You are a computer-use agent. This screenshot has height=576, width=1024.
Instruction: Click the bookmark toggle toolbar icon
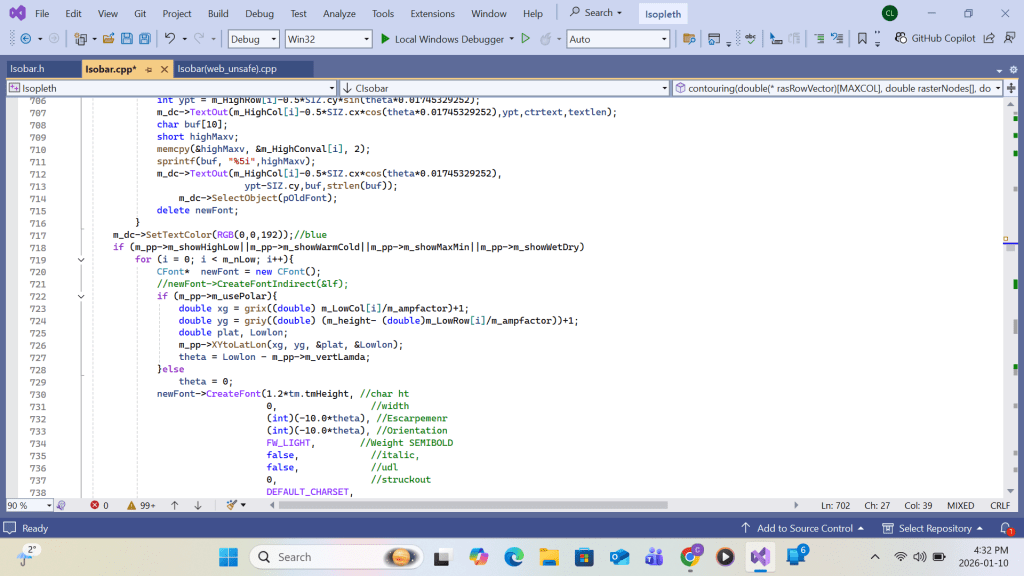tap(862, 39)
